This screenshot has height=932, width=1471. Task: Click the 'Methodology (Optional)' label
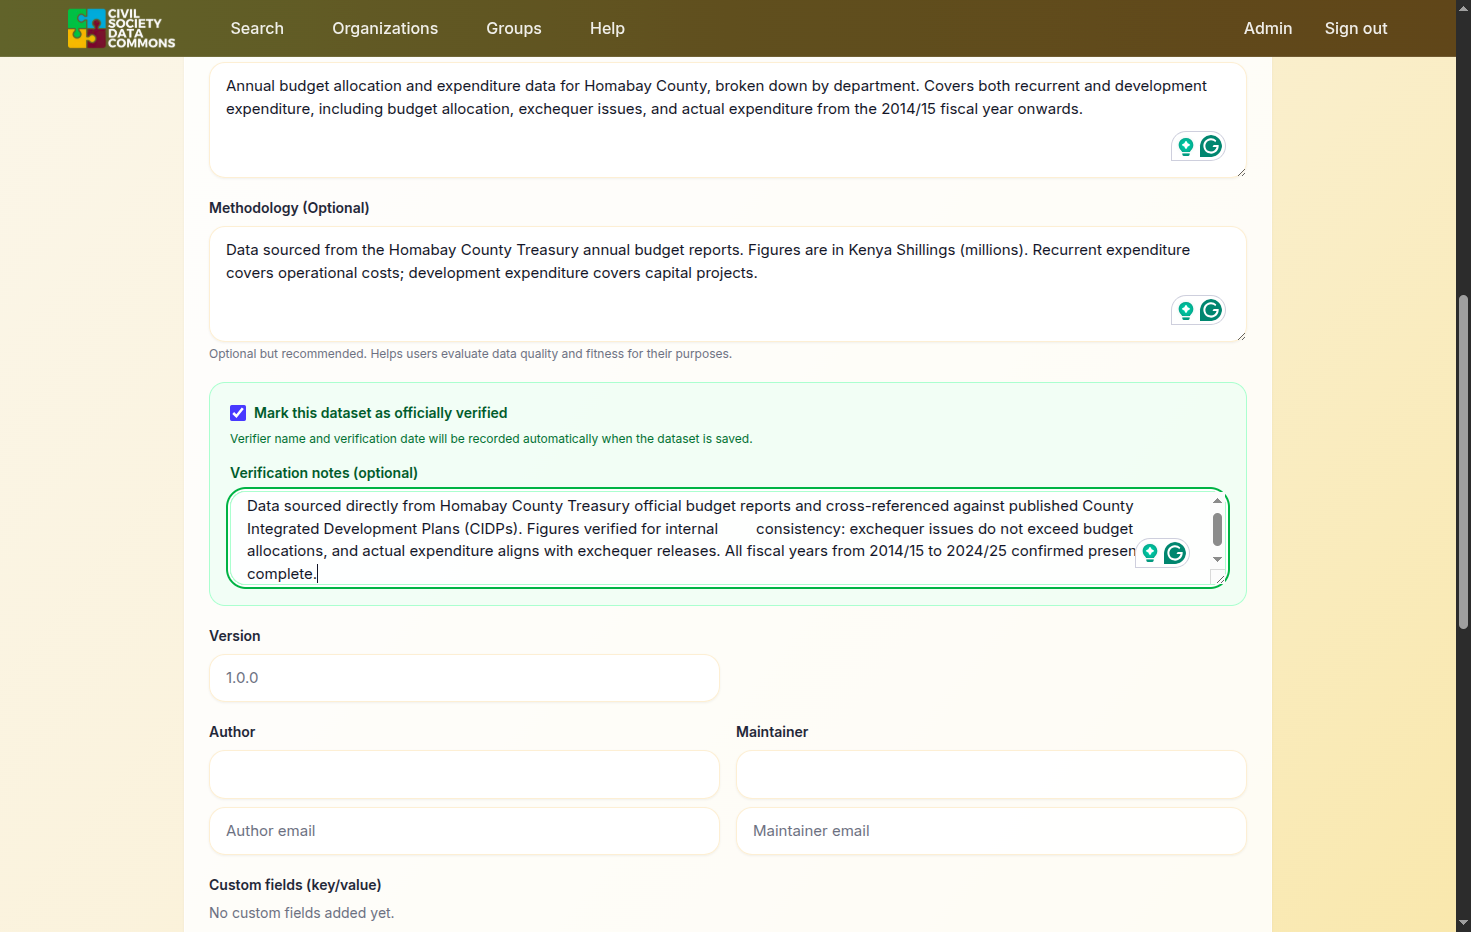point(289,208)
